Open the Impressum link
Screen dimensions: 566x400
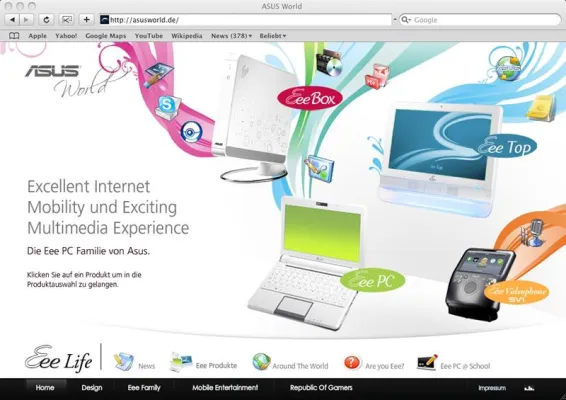492,388
